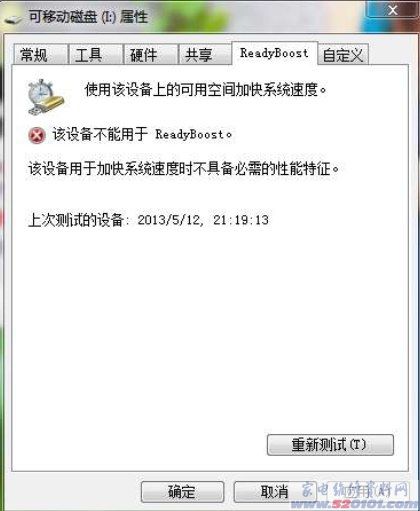The height and width of the screenshot is (511, 420).
Task: Click the apply button beside 取消
Action: tap(367, 492)
